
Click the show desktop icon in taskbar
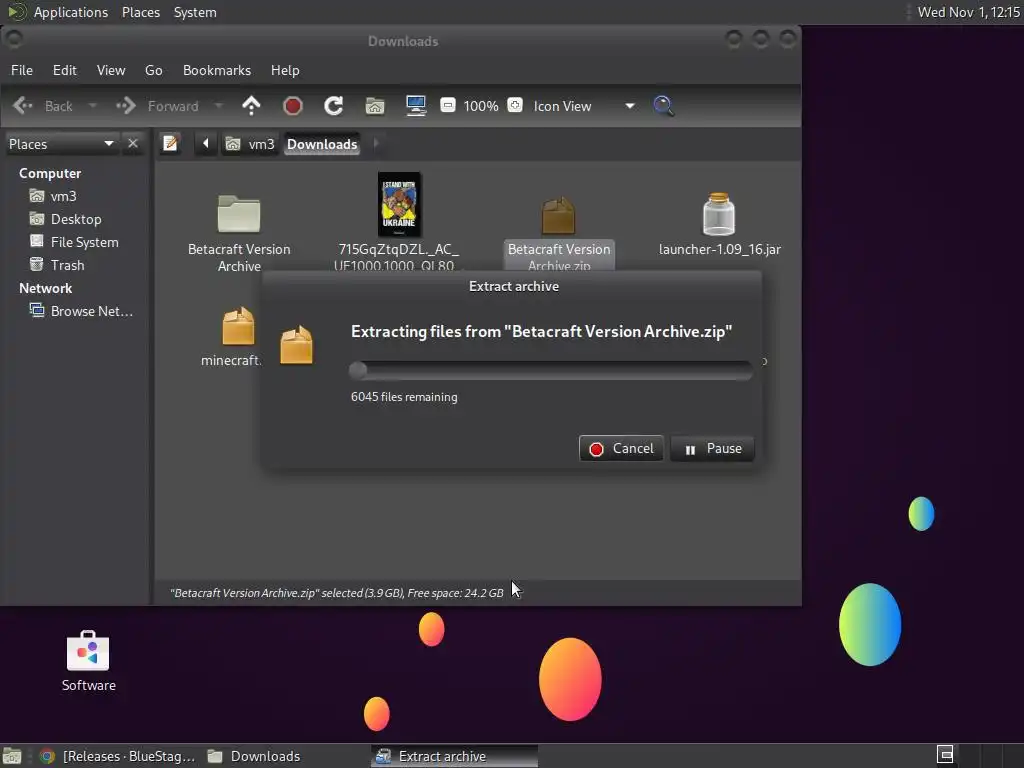click(12, 756)
